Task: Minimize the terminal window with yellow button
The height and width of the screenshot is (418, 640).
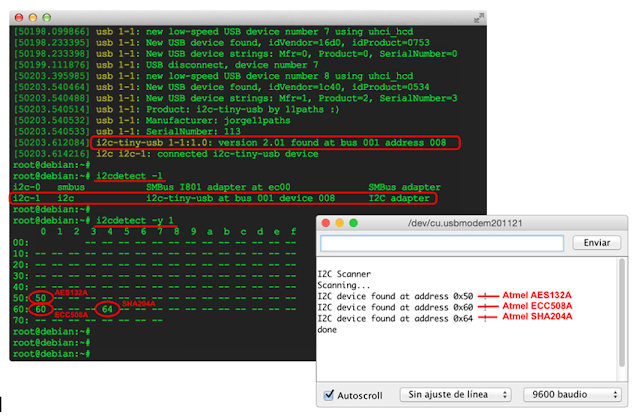Action: tap(33, 18)
